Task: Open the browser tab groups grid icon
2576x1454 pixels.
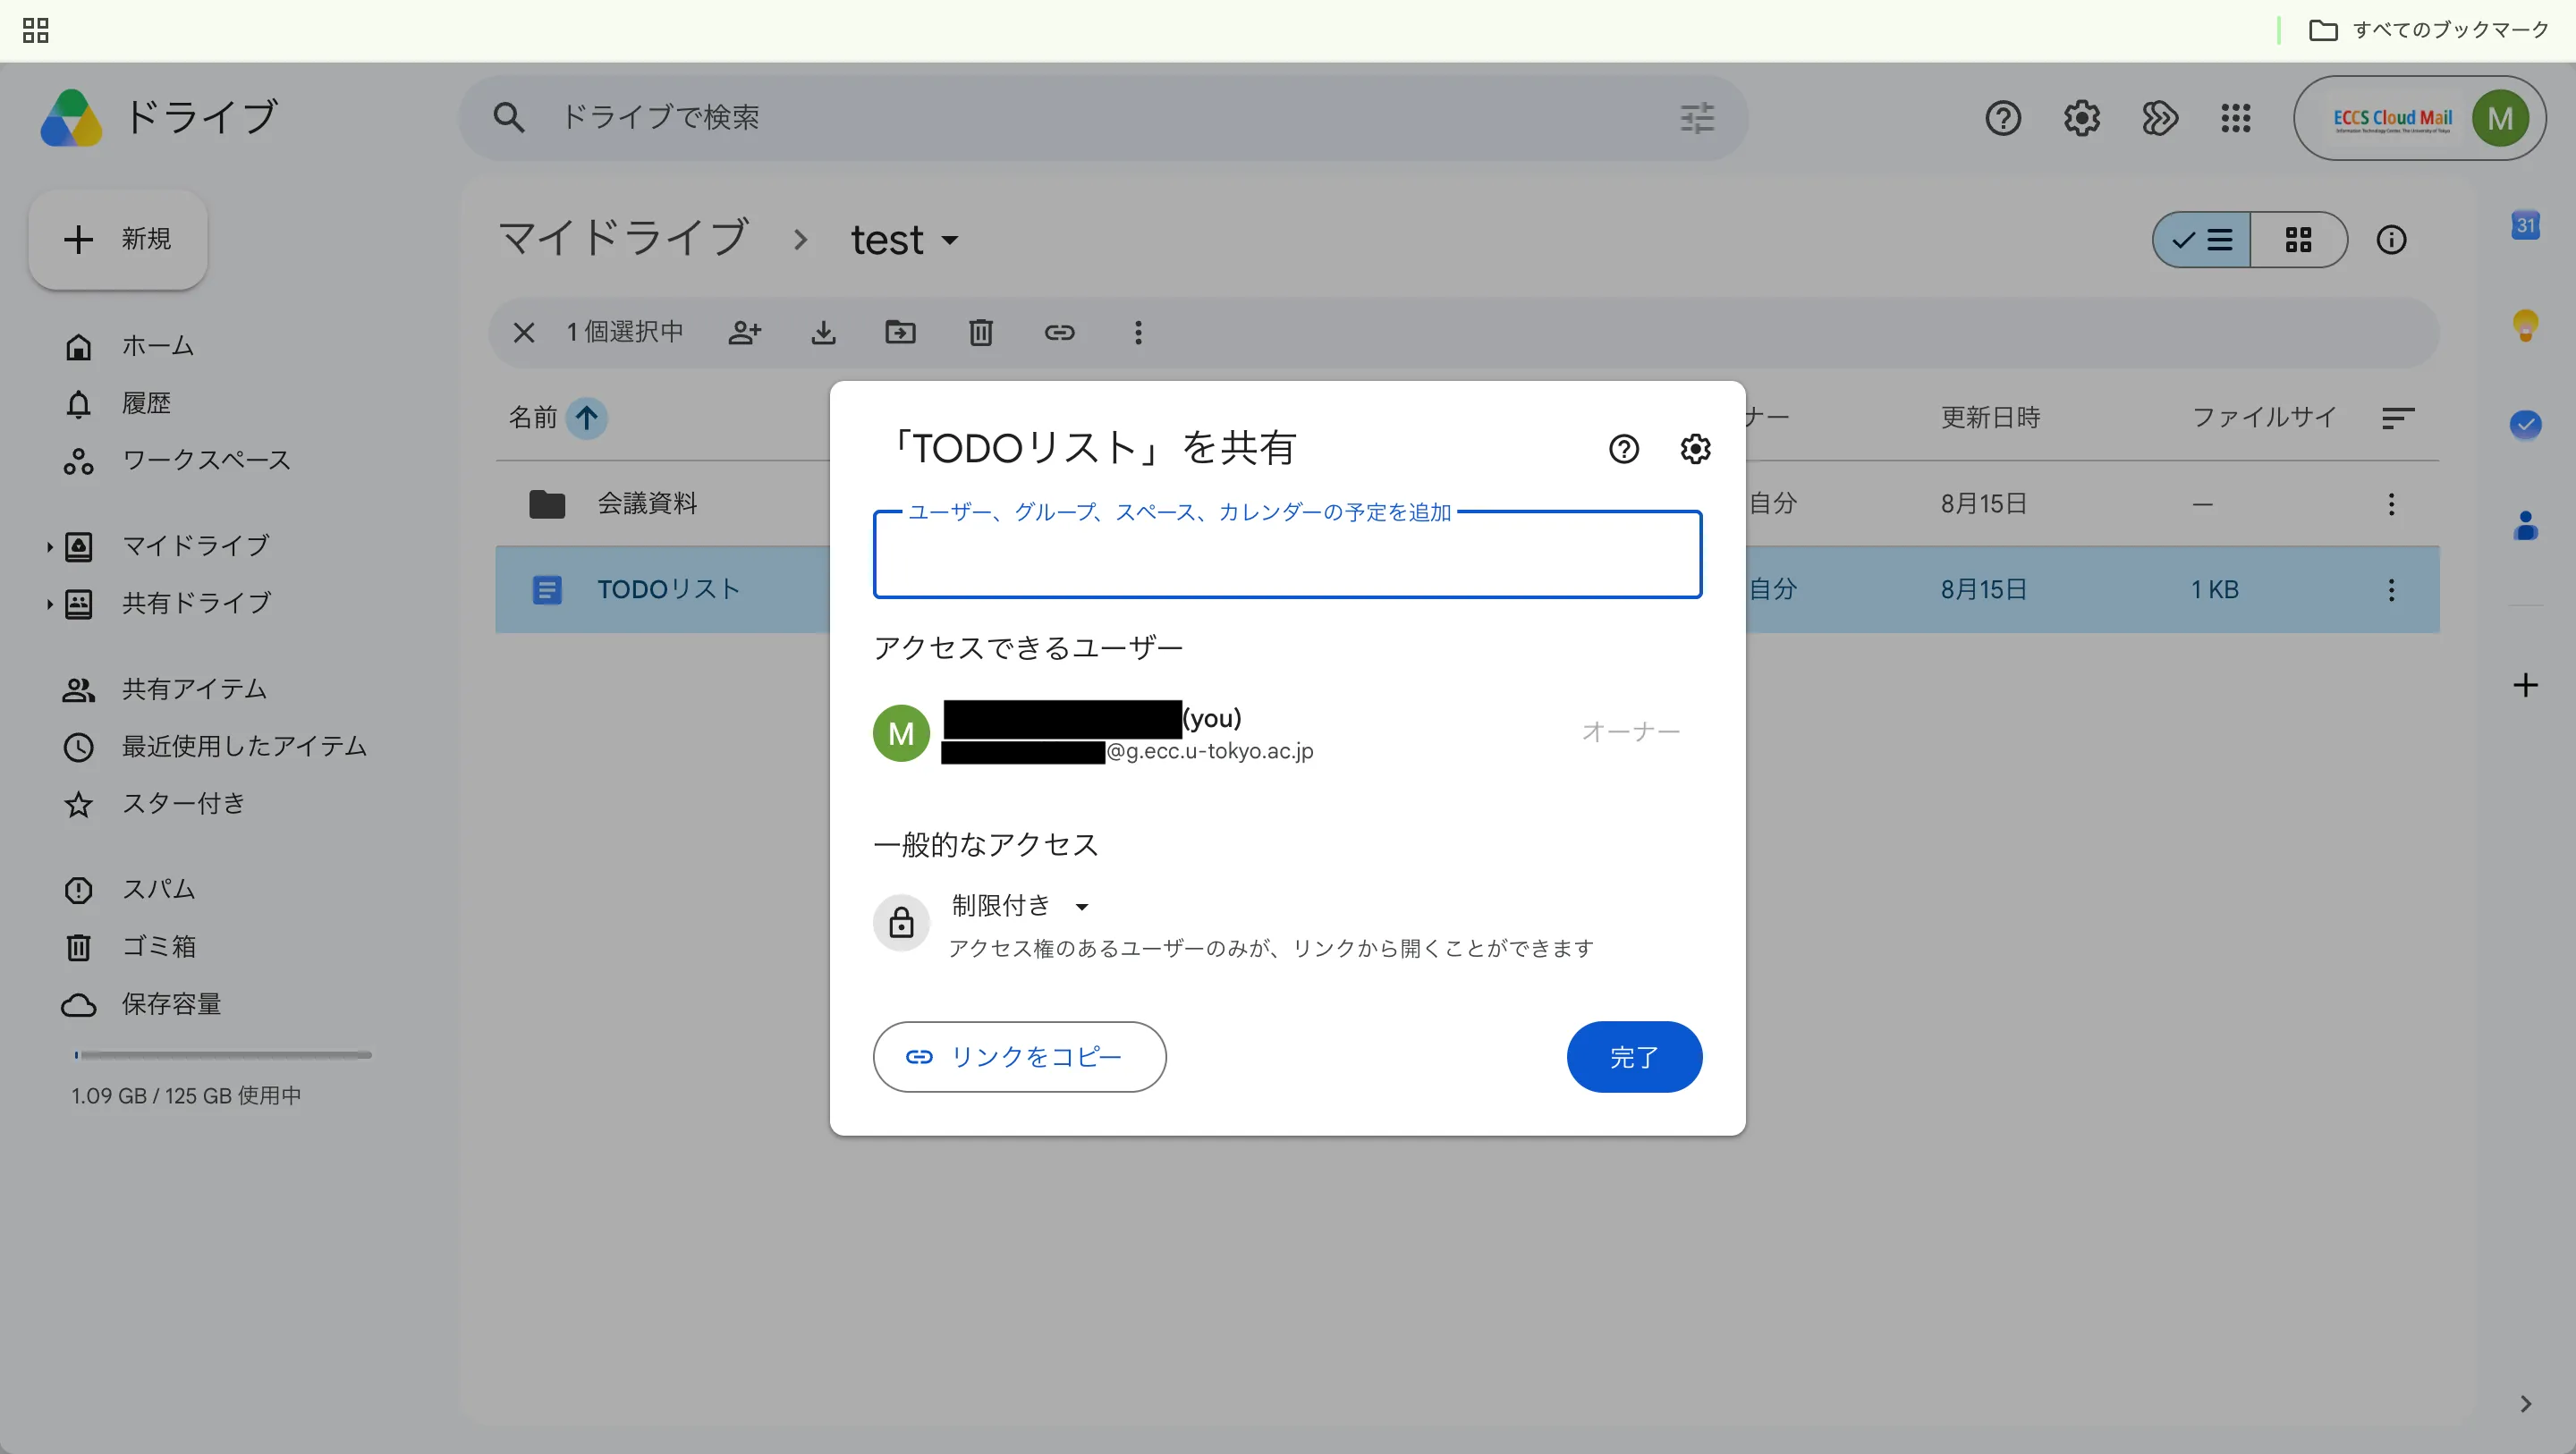Action: coord(35,30)
